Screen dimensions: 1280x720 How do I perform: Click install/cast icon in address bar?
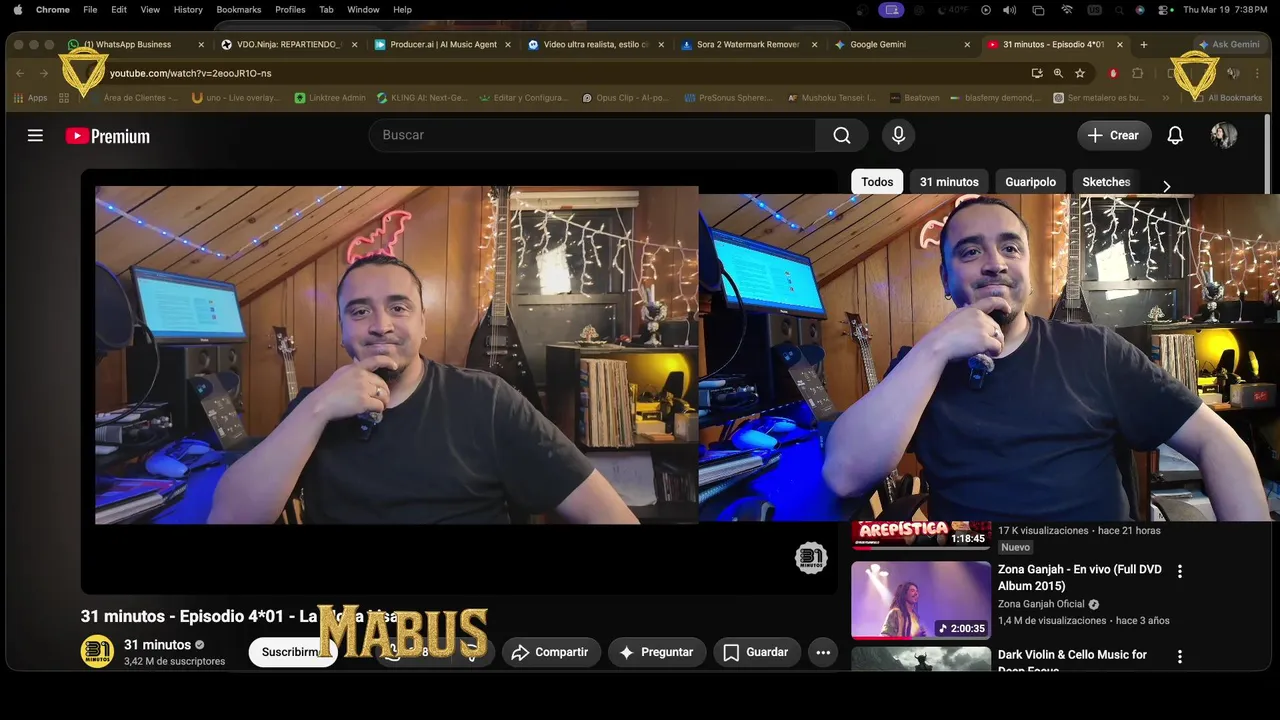tap(1037, 73)
